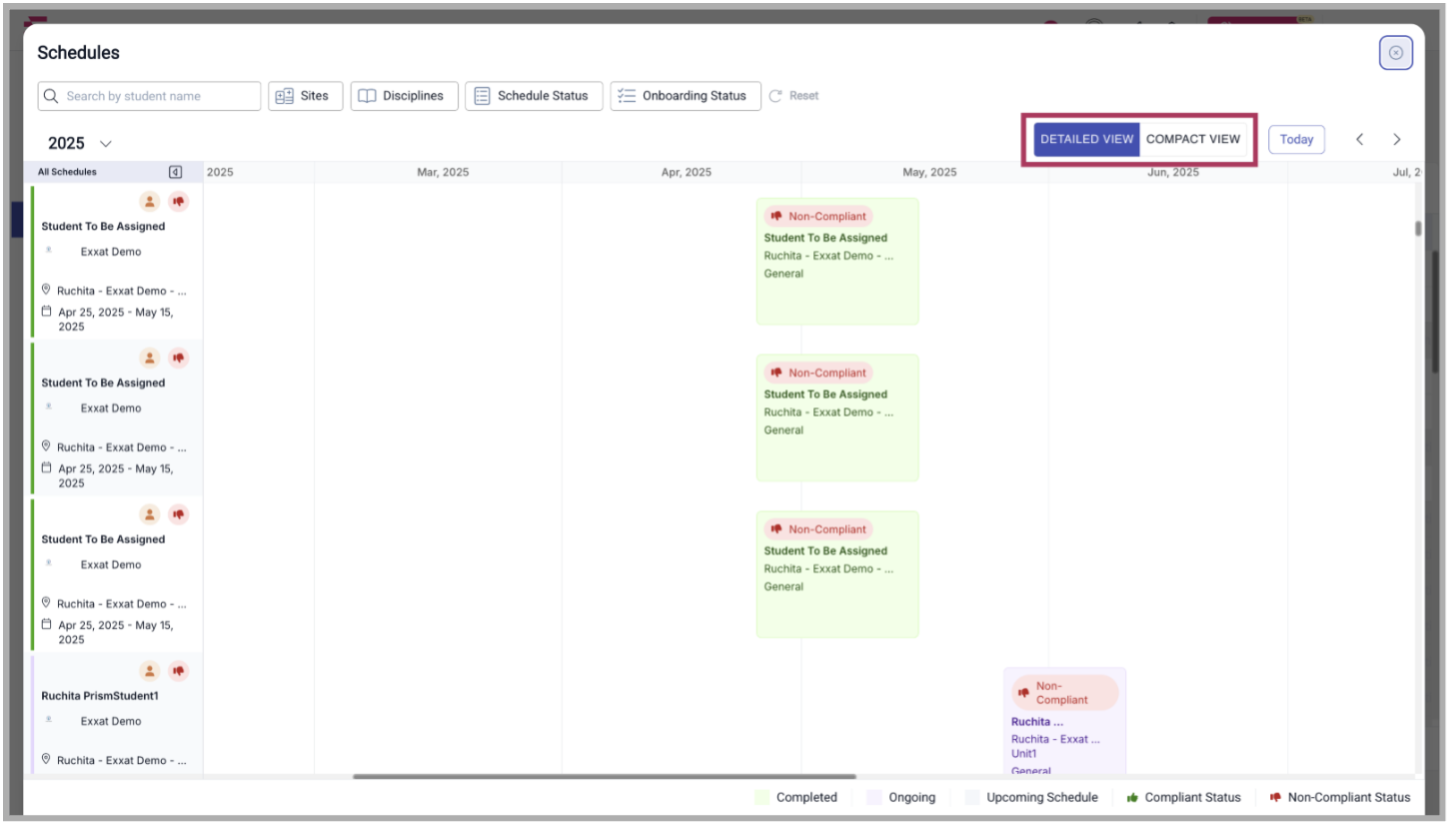
Task: Click the Reset filters link
Action: click(797, 95)
